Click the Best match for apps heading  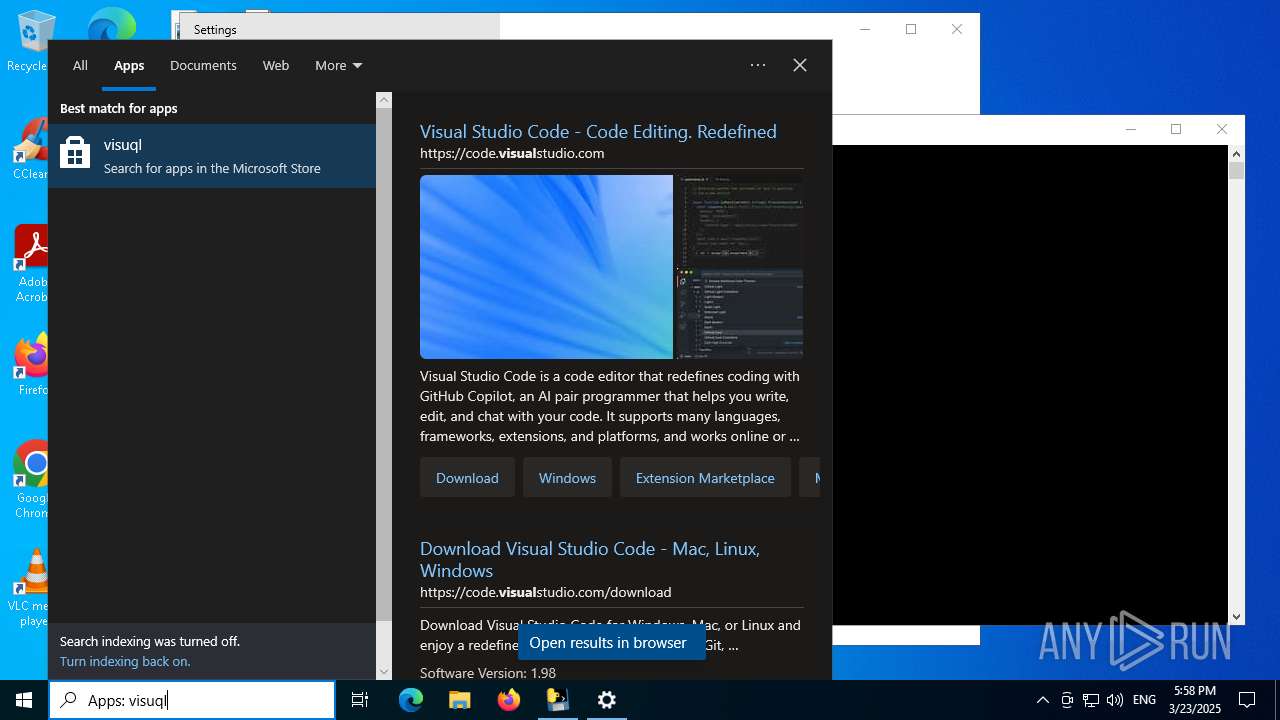point(118,108)
